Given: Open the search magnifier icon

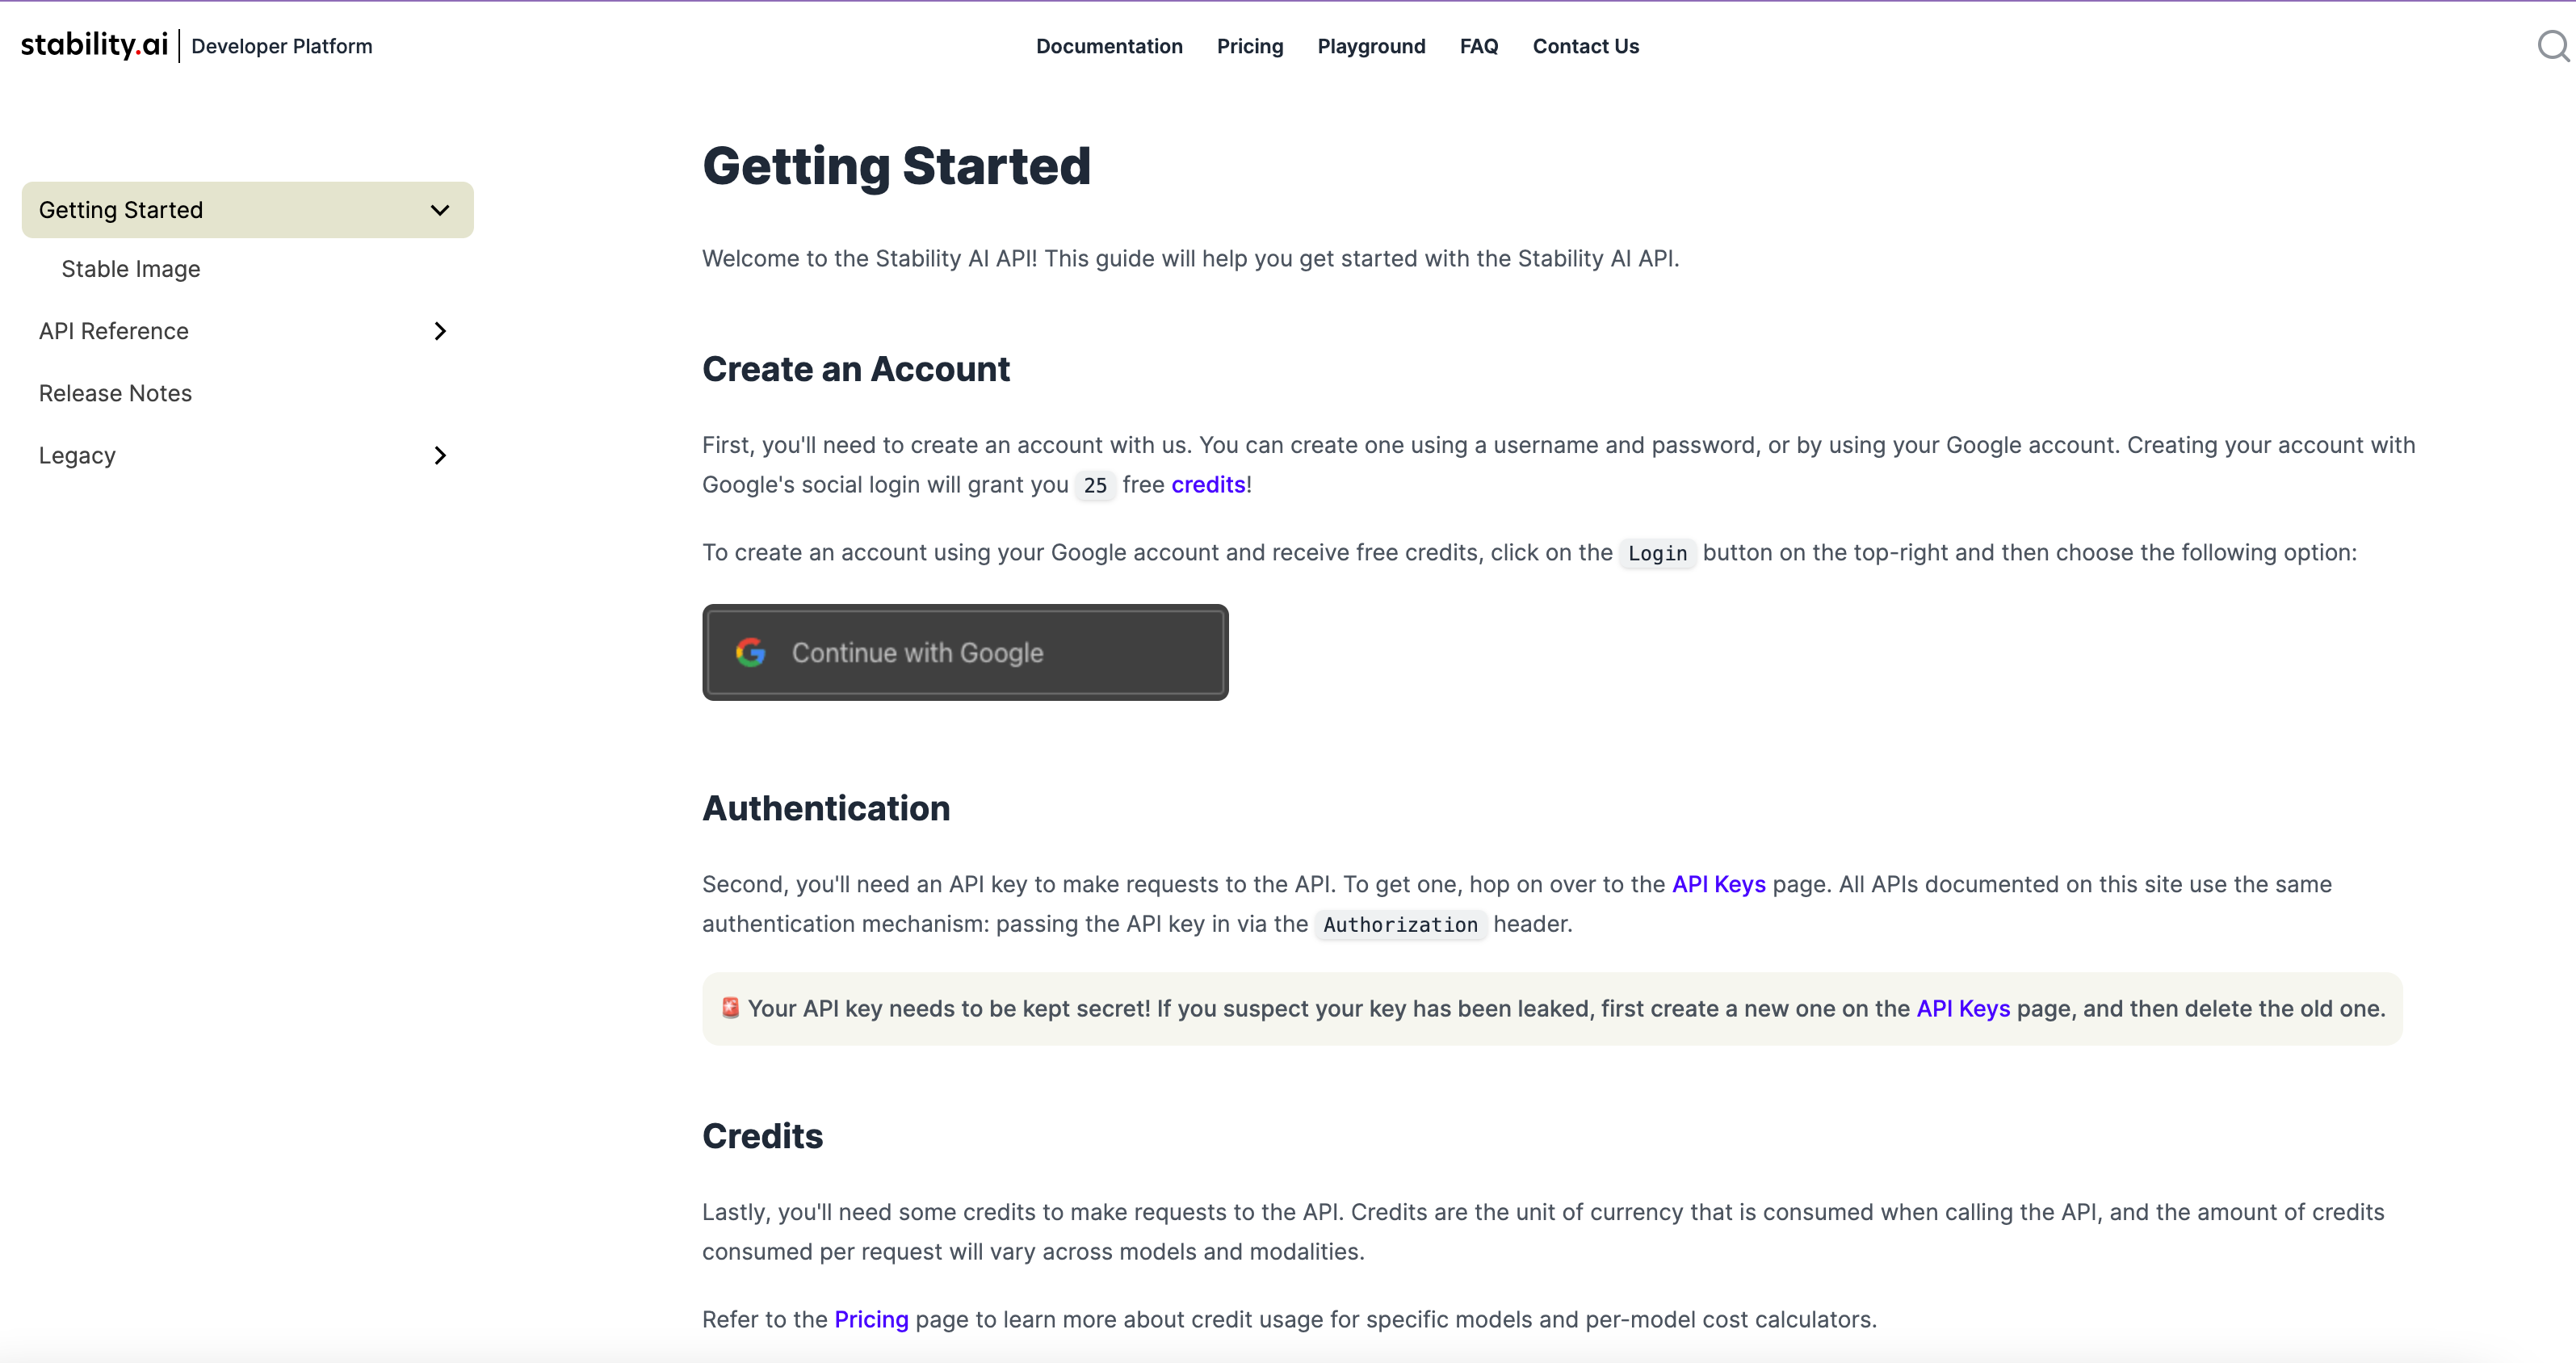Looking at the screenshot, I should click(x=2552, y=46).
